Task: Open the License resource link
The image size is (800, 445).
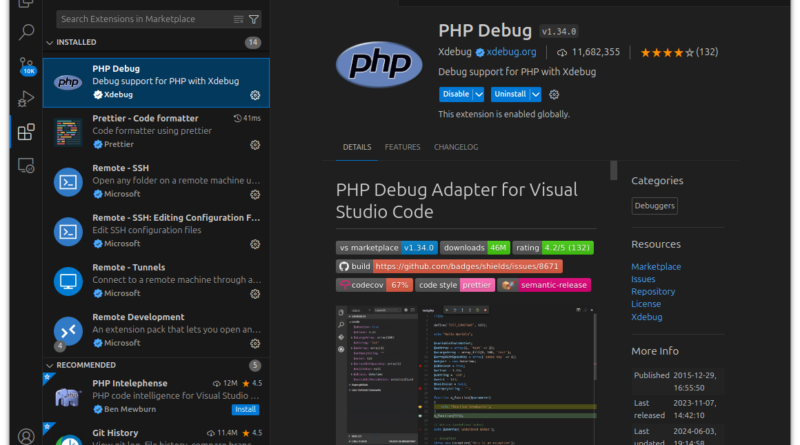Action: pos(646,304)
